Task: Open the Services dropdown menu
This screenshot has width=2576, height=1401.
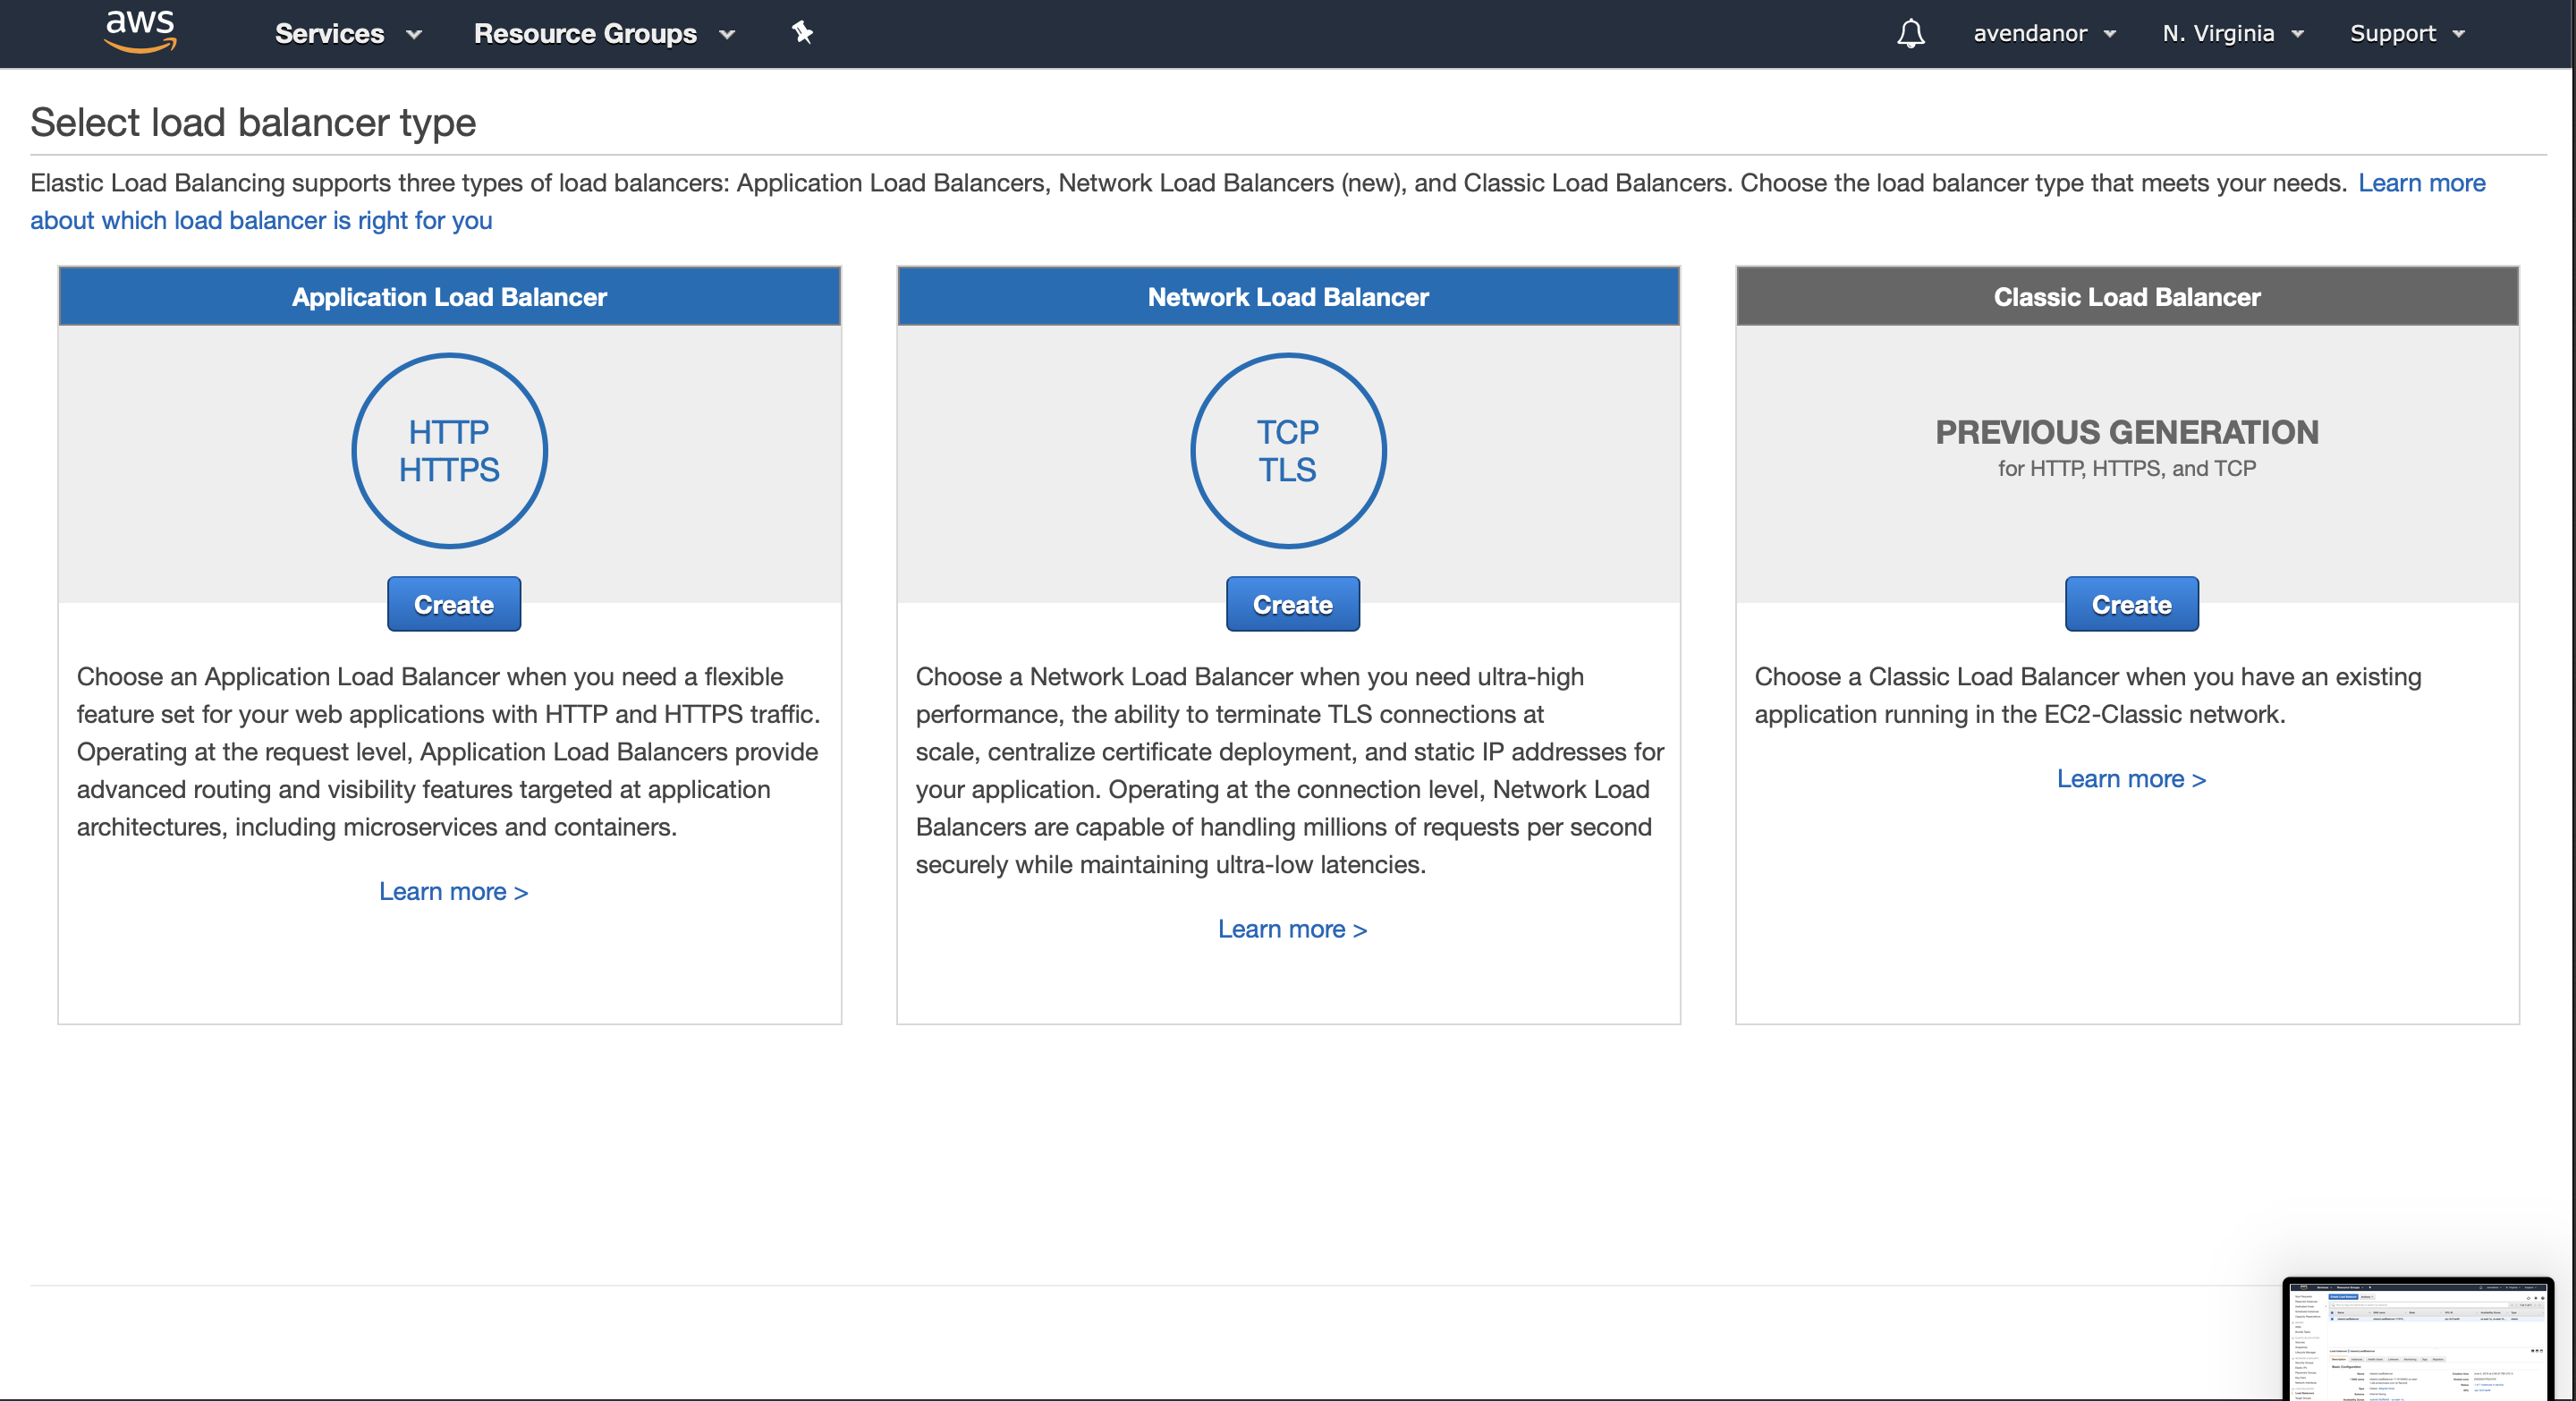Action: (x=347, y=33)
